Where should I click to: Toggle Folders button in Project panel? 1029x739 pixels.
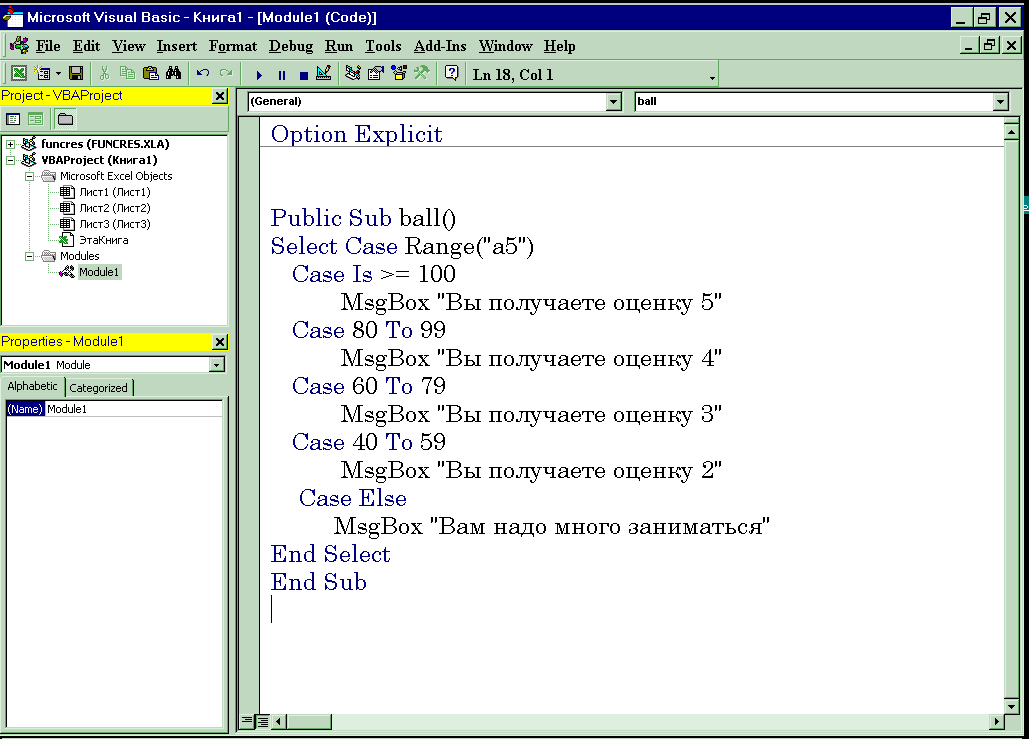[65, 119]
